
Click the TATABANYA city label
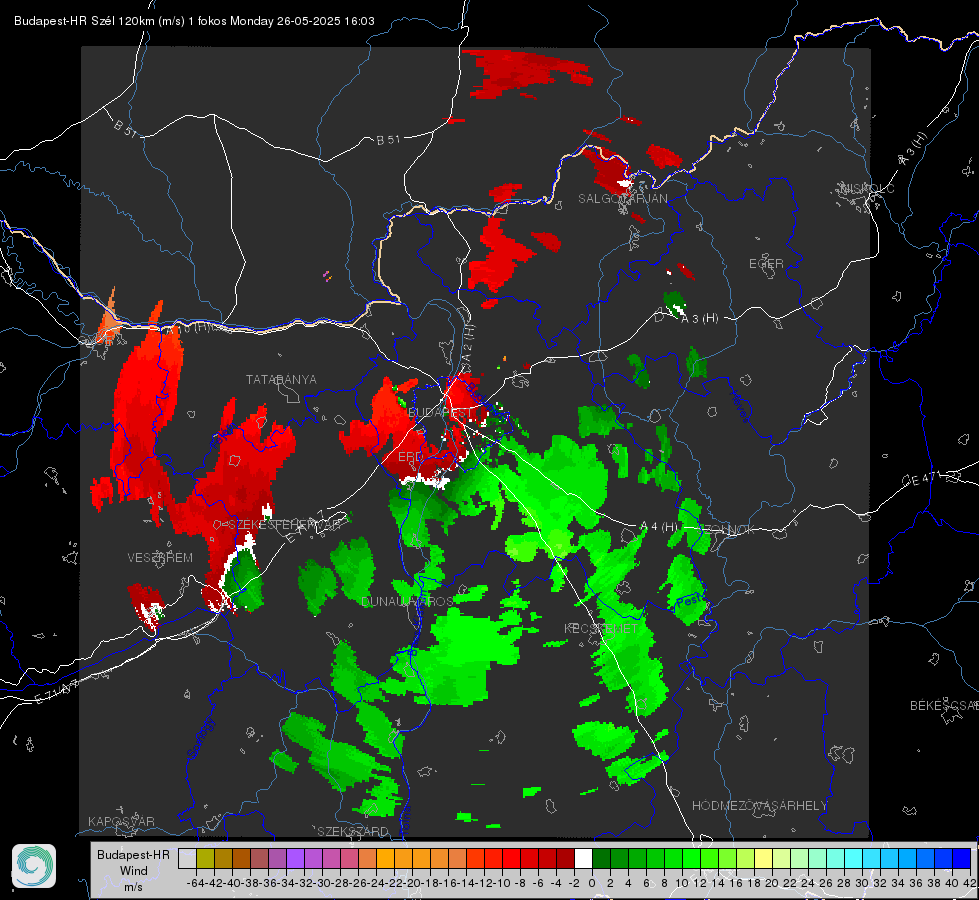pos(281,380)
